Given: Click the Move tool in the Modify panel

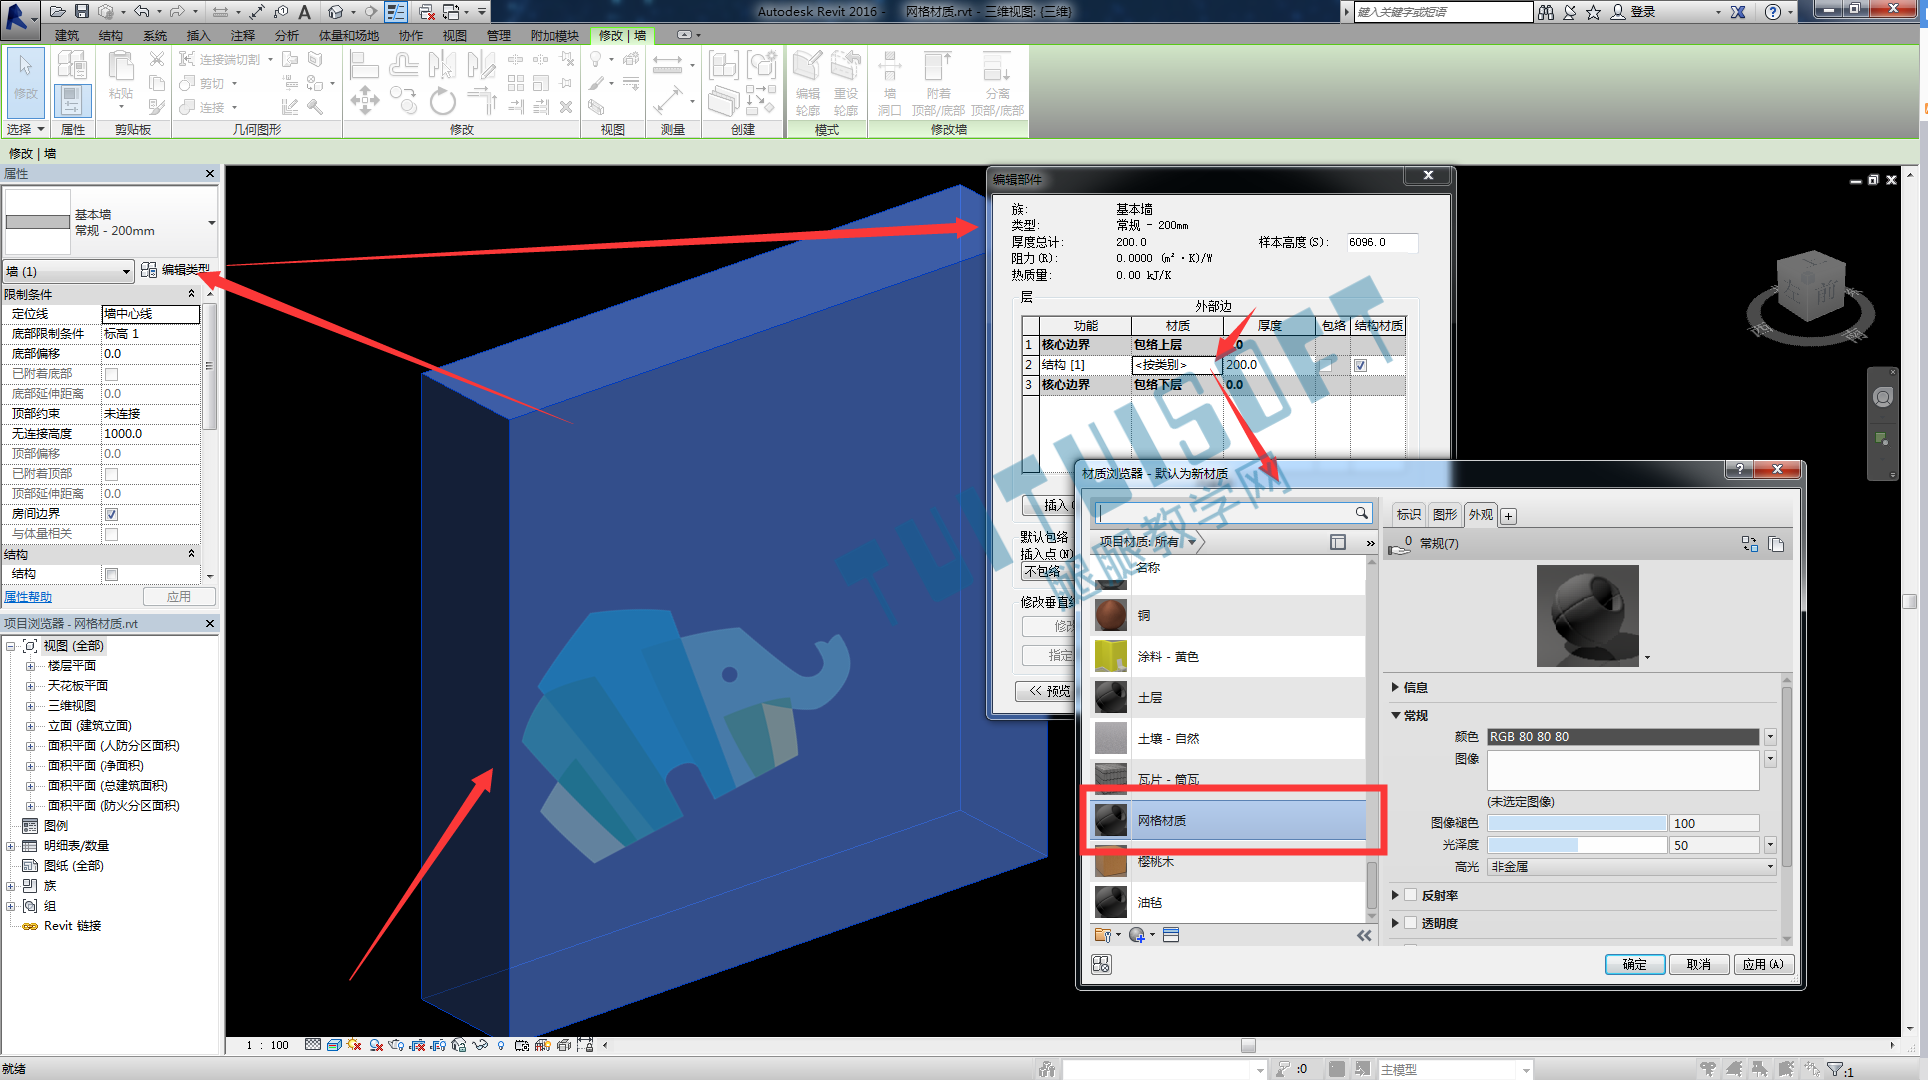Looking at the screenshot, I should [x=364, y=99].
